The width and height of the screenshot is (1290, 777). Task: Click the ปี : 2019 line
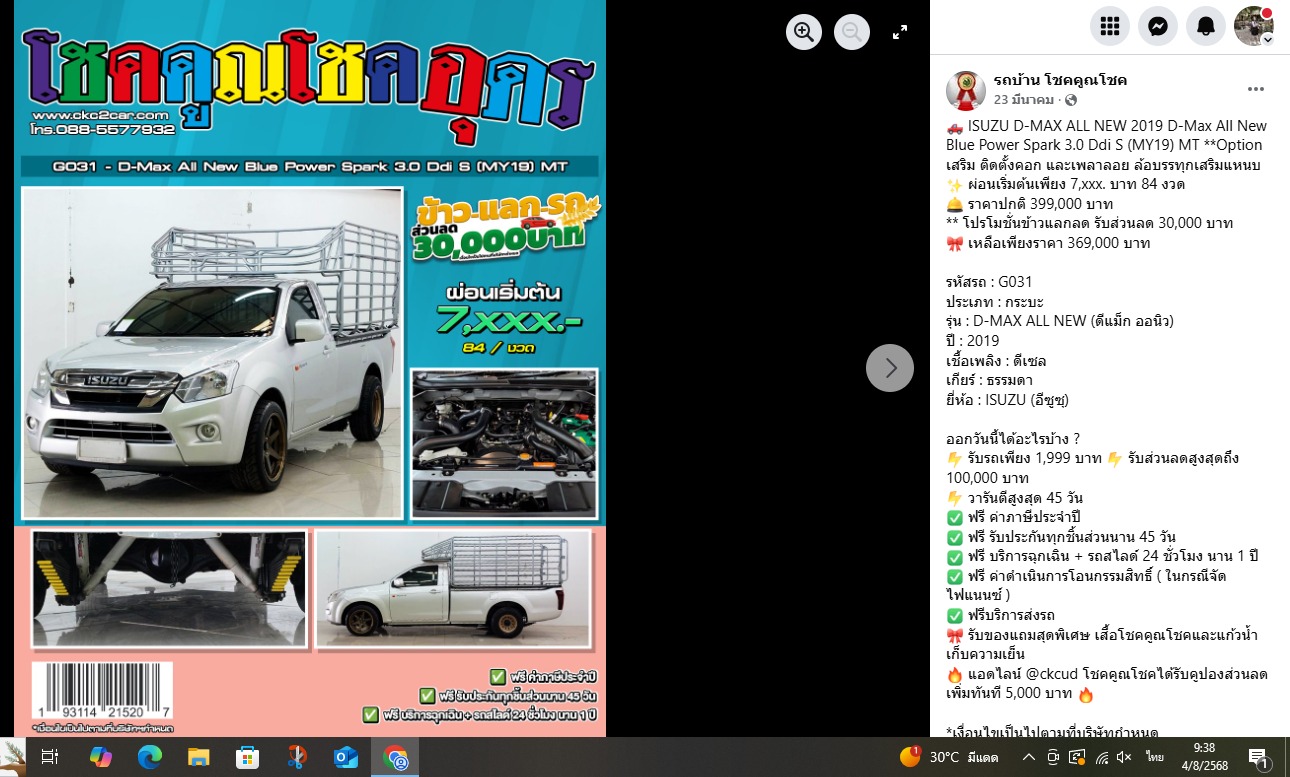pos(972,340)
